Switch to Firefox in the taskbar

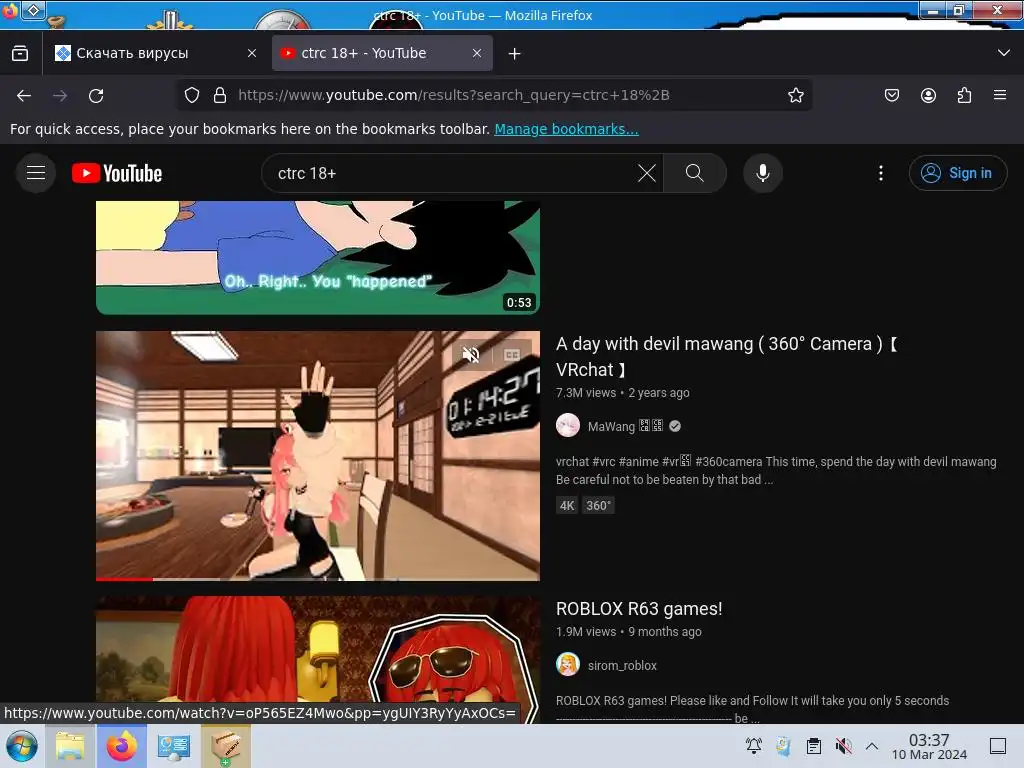[121, 746]
